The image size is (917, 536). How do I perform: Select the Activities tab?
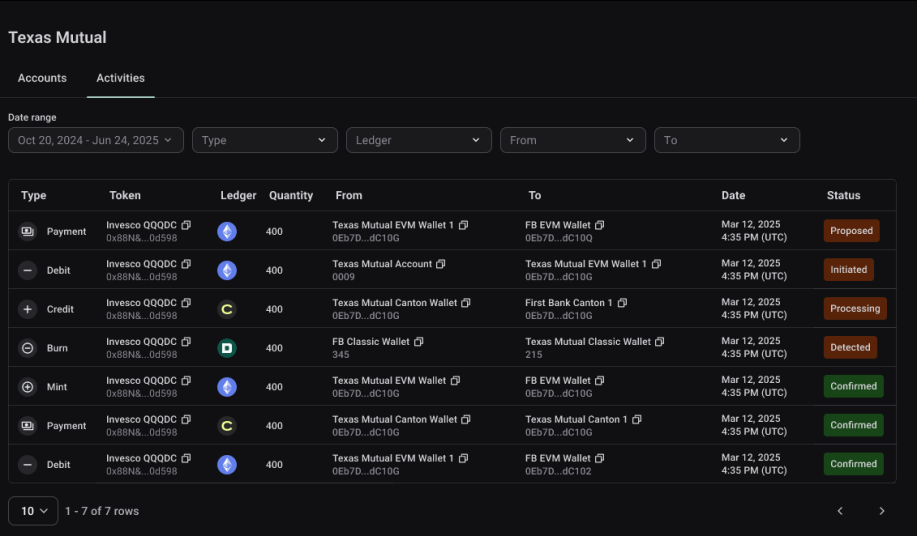[x=120, y=78]
